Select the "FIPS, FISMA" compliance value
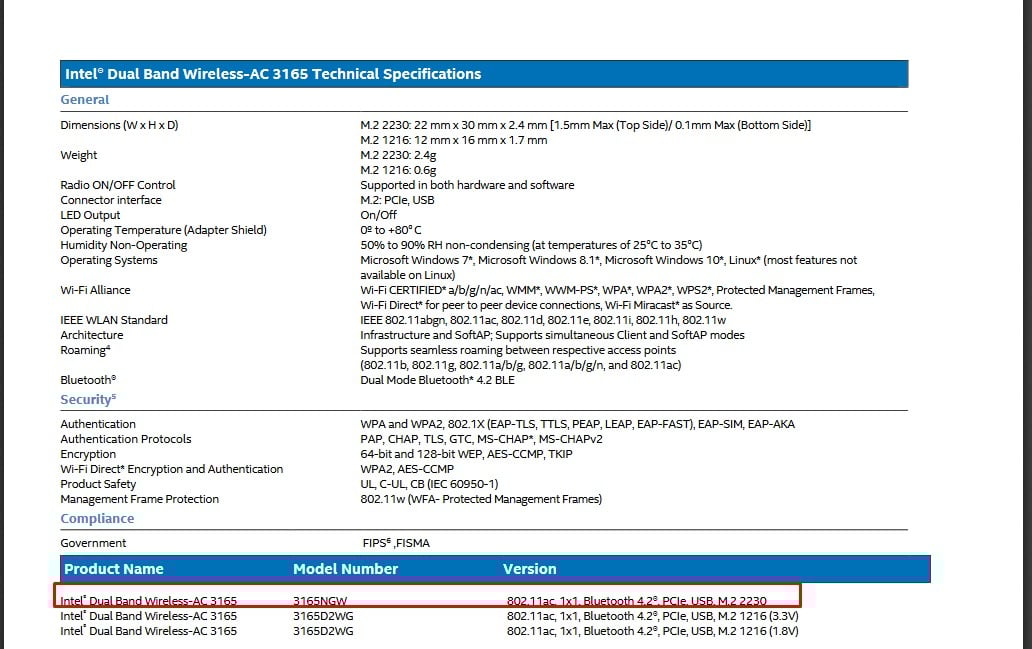The width and height of the screenshot is (1032, 649). [396, 544]
